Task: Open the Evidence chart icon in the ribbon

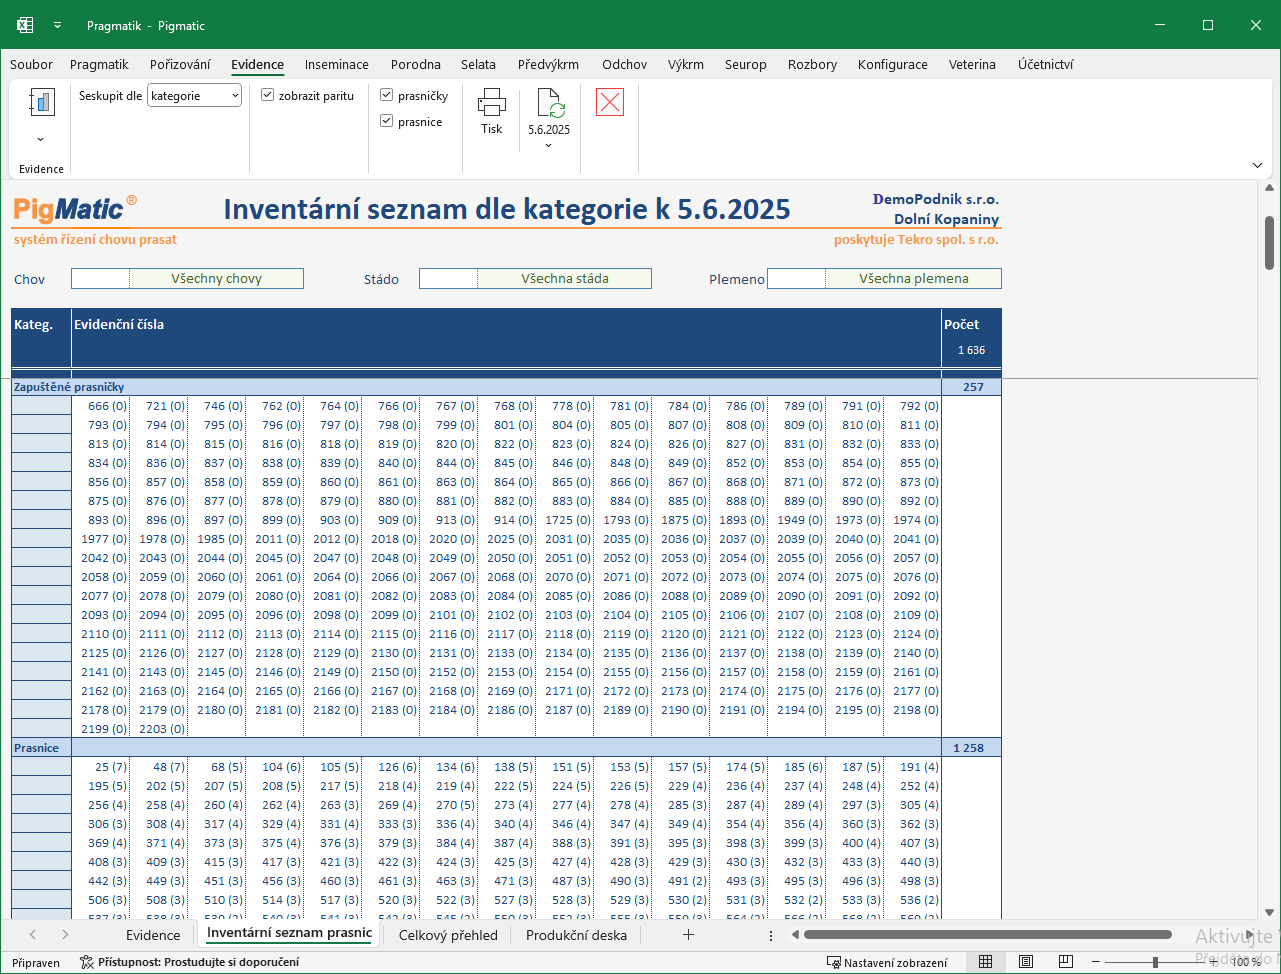Action: [x=41, y=102]
